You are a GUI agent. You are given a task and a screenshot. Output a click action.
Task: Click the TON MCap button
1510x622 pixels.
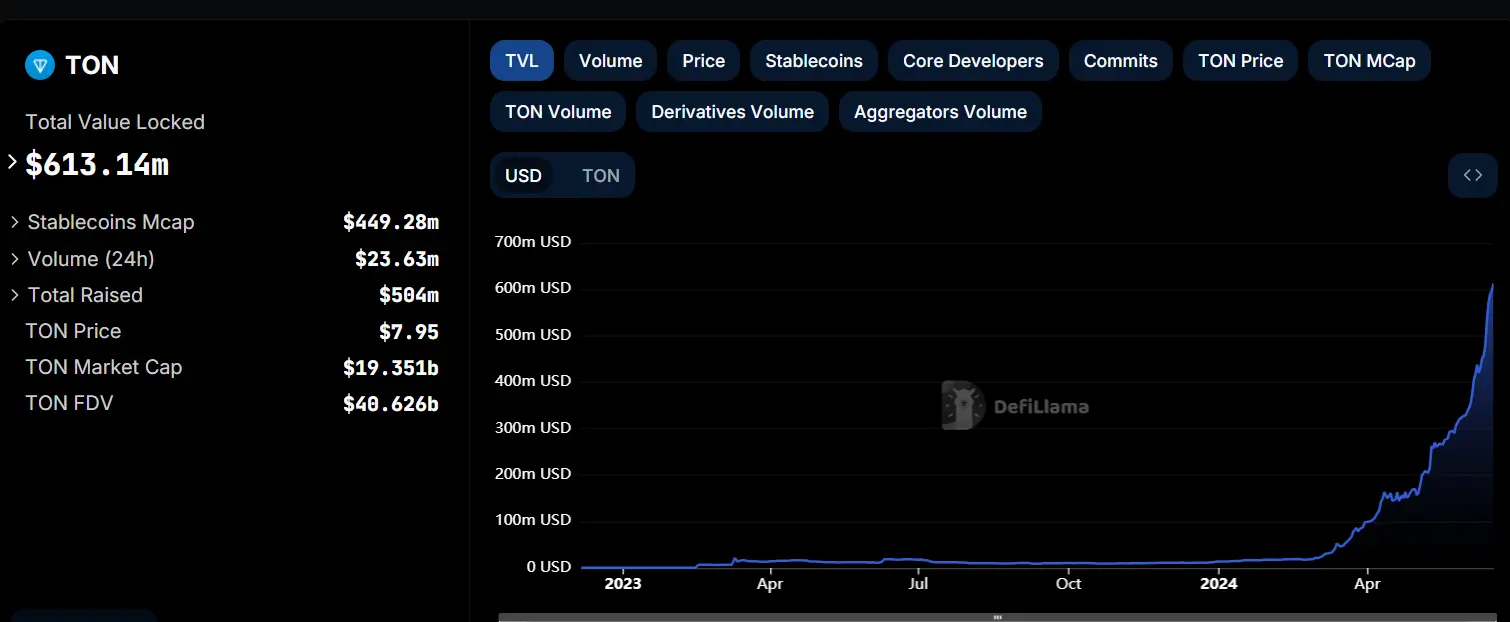[1369, 61]
